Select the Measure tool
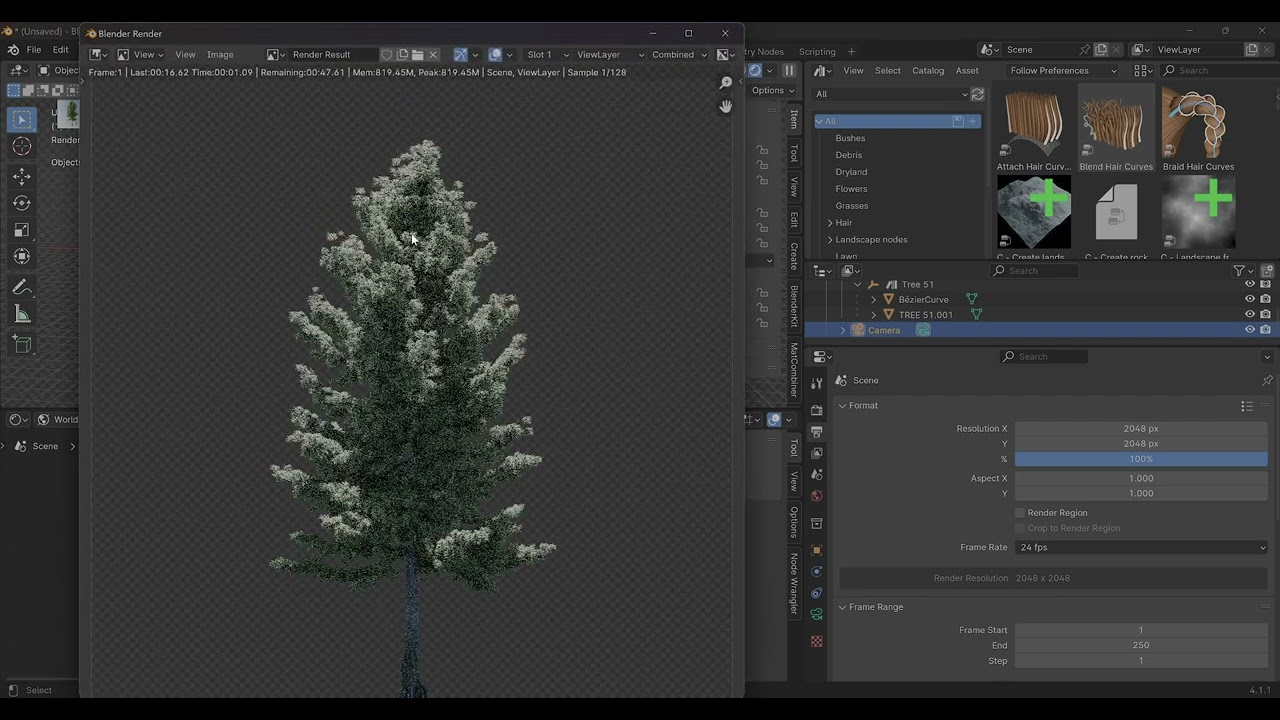This screenshot has height=720, width=1280. point(22,316)
